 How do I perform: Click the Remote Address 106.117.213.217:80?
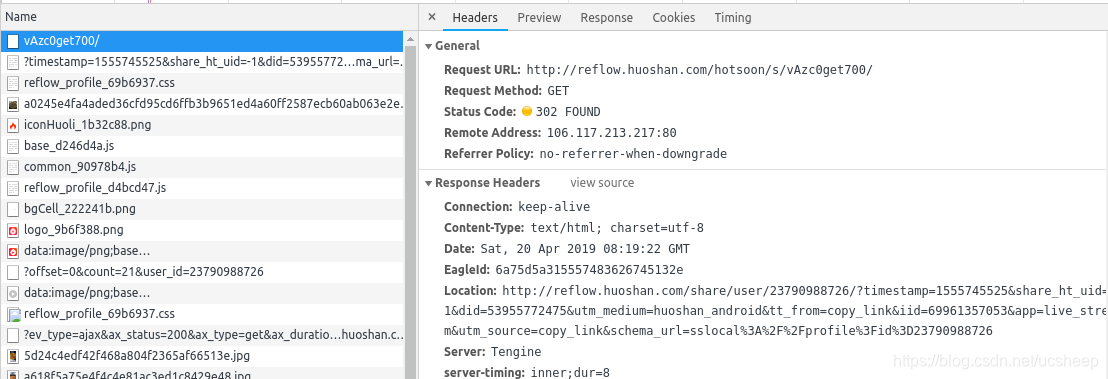(611, 133)
